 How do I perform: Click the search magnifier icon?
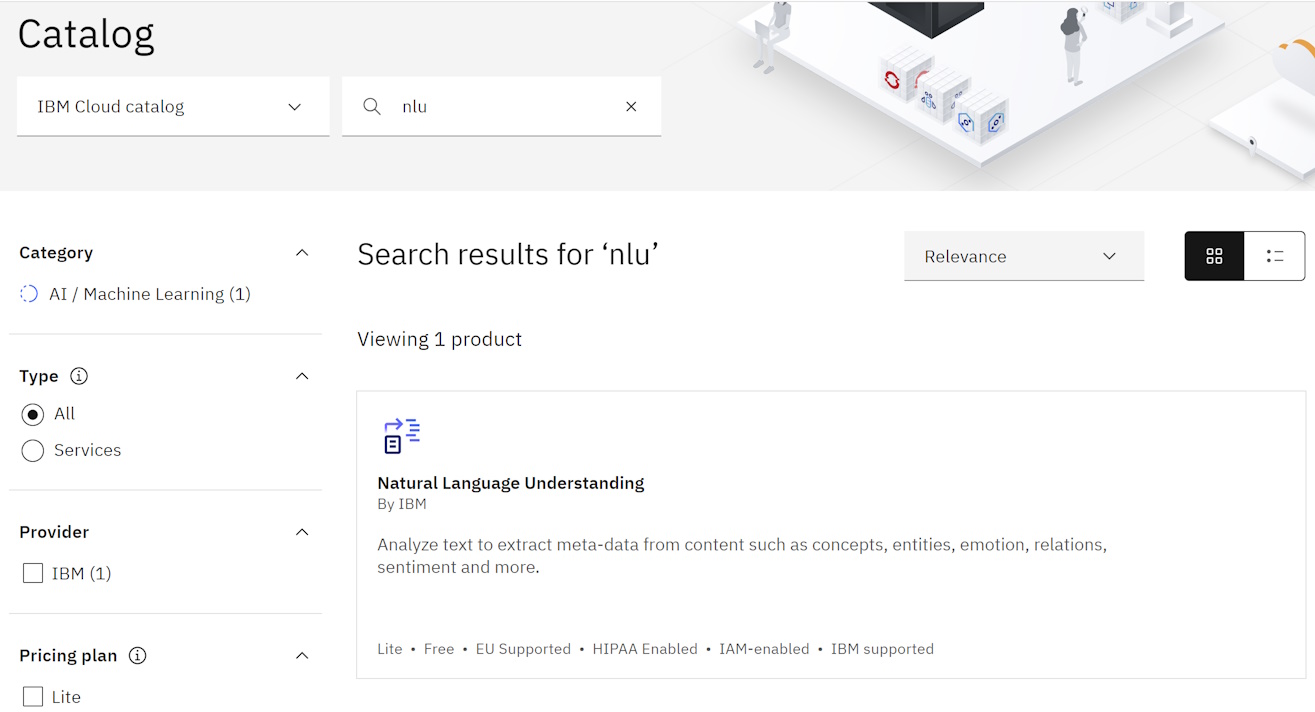click(372, 107)
